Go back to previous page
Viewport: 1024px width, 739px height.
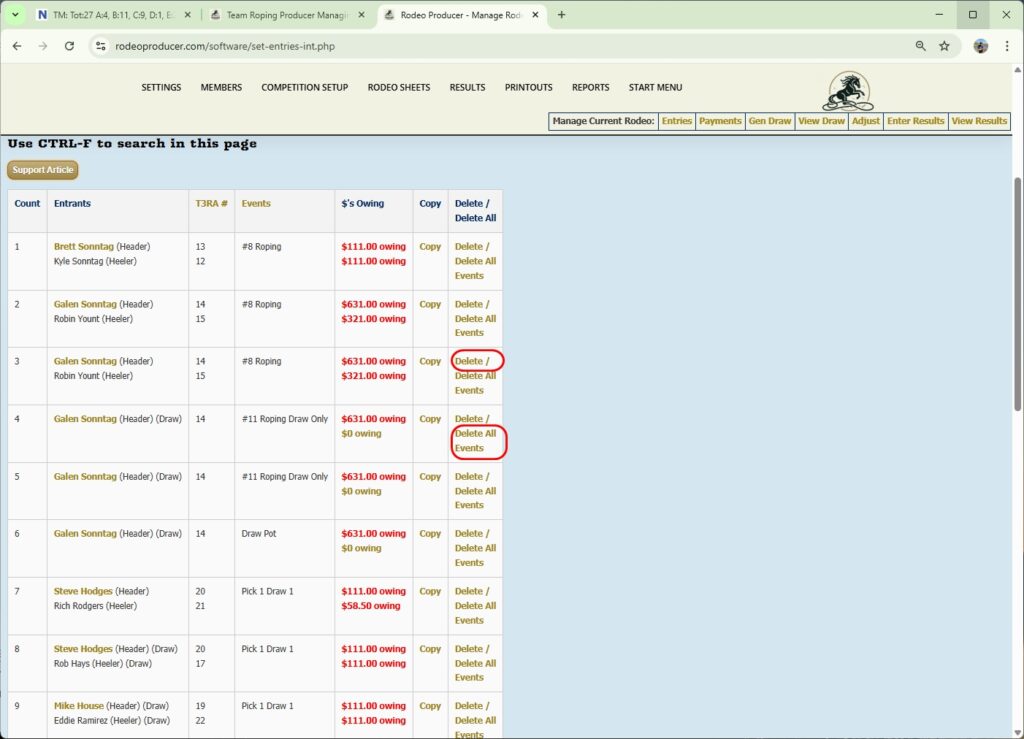[17, 46]
